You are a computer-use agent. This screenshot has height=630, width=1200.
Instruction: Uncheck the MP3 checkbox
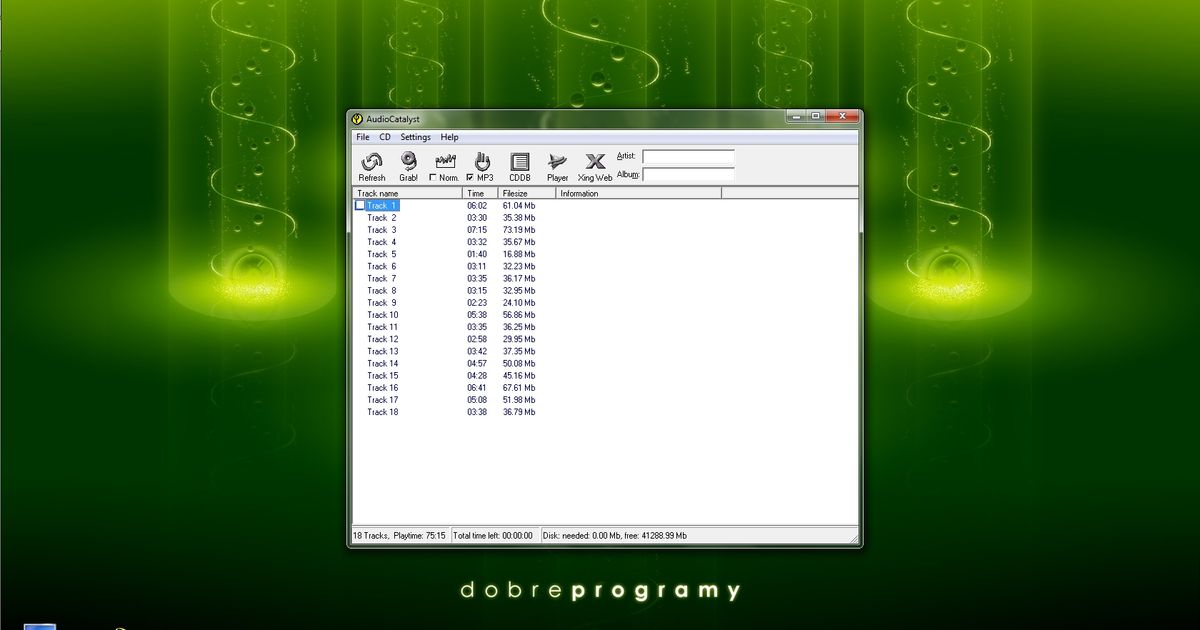470,178
